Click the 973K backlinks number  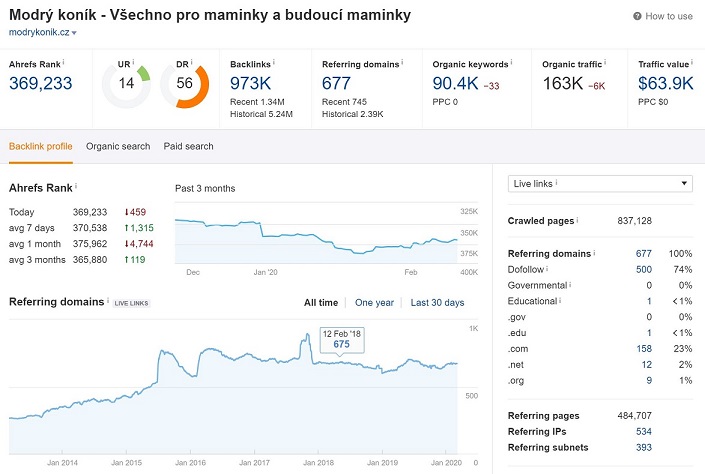click(x=250, y=83)
